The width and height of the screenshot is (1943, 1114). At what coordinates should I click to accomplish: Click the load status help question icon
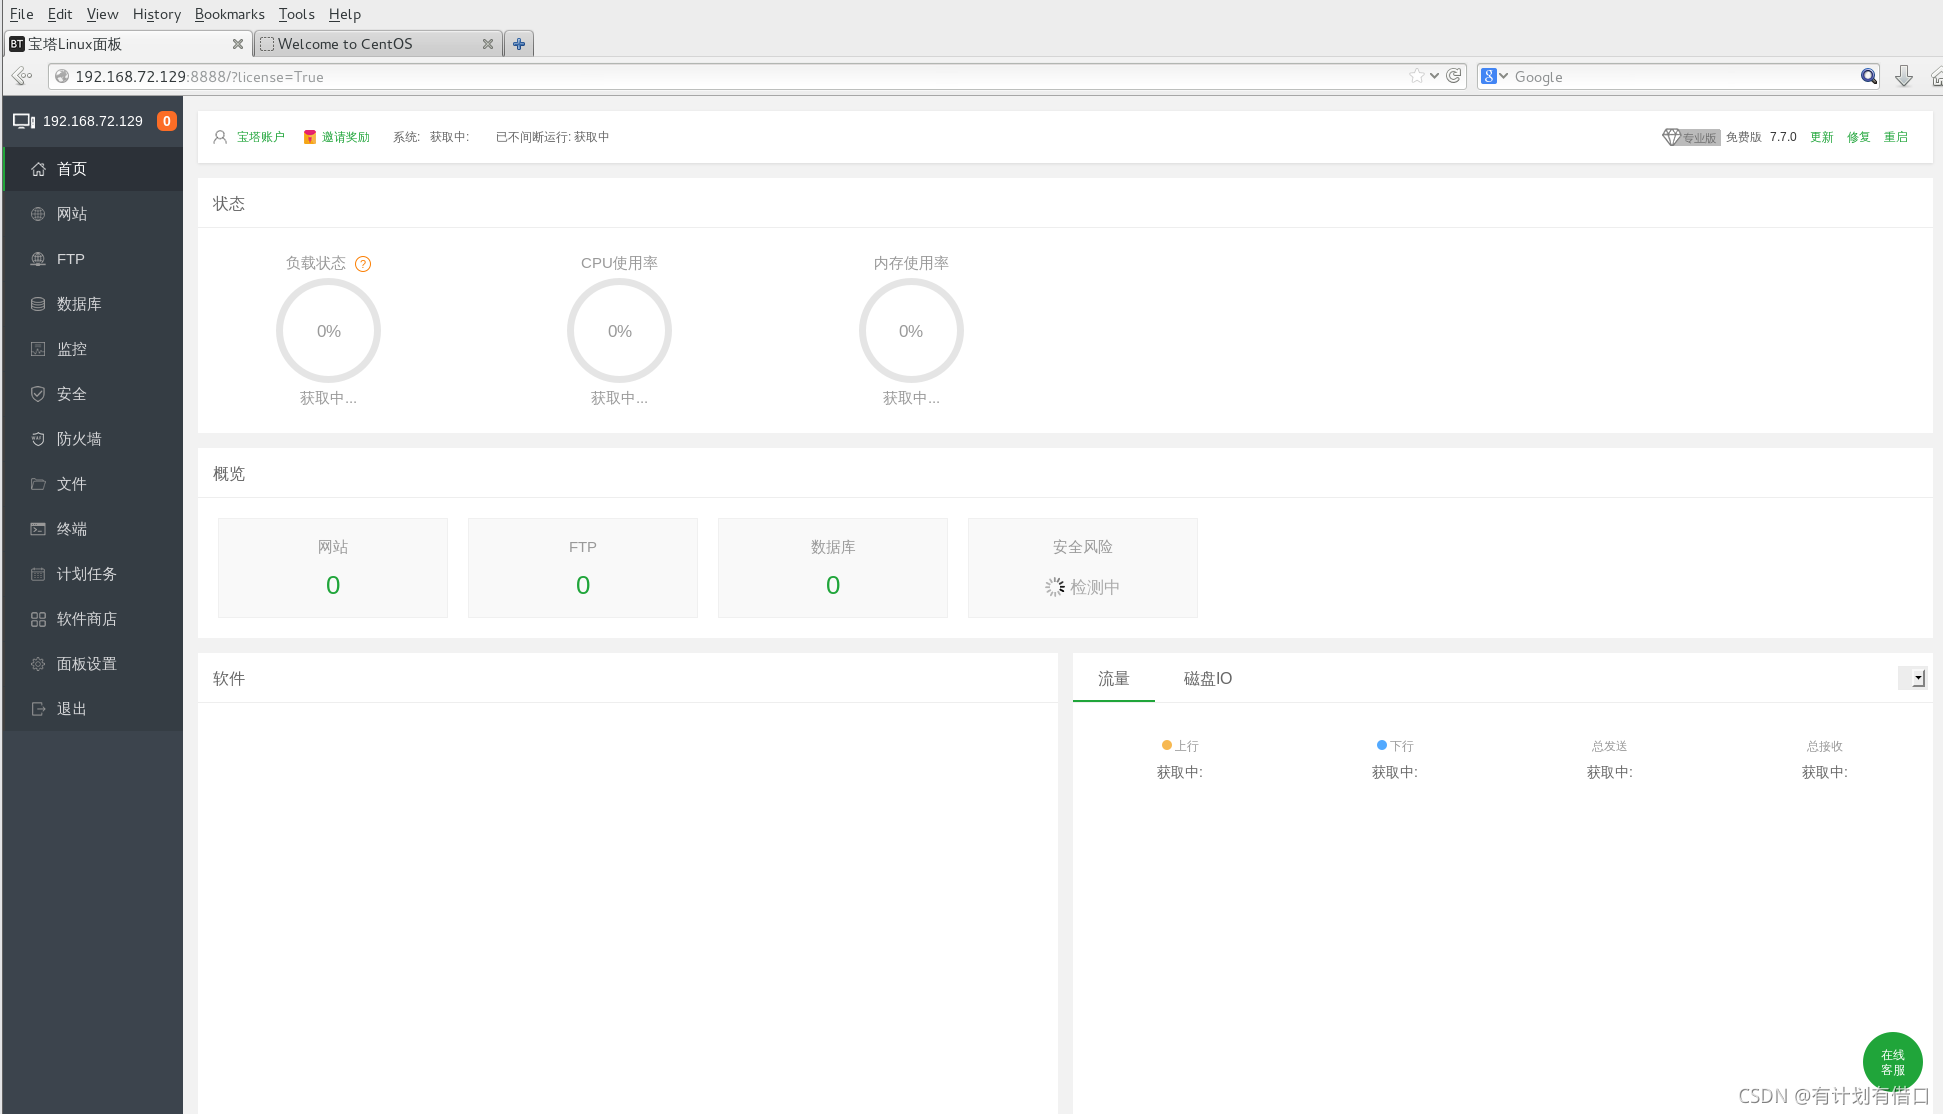pyautogui.click(x=363, y=264)
